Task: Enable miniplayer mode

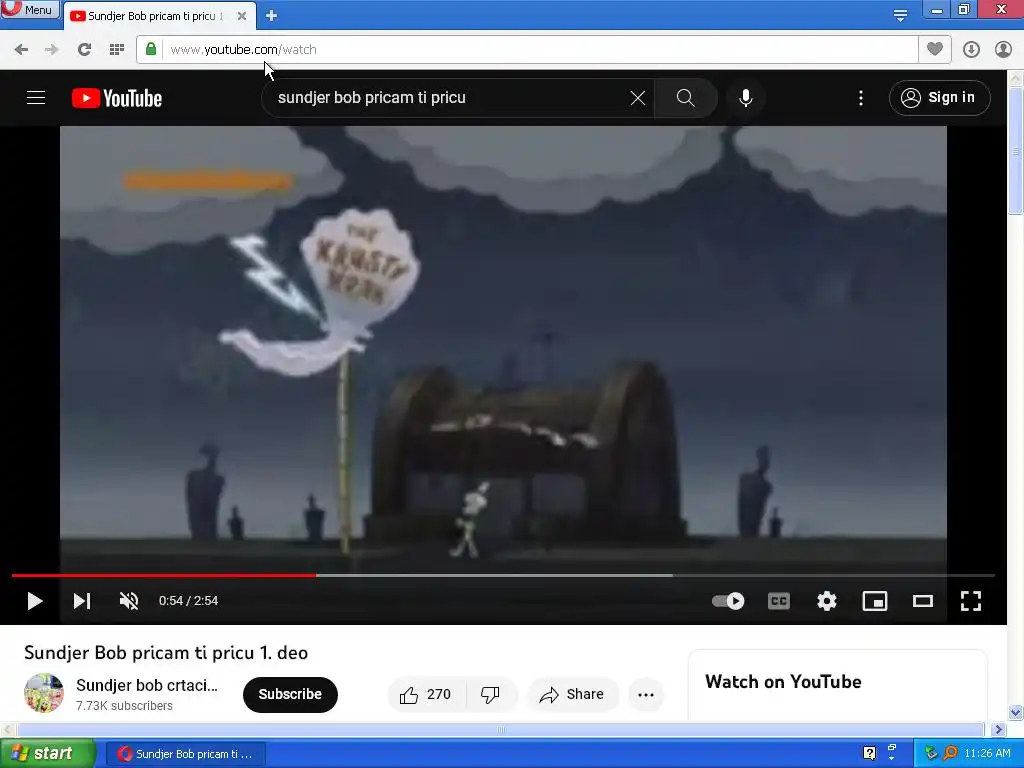Action: [875, 601]
